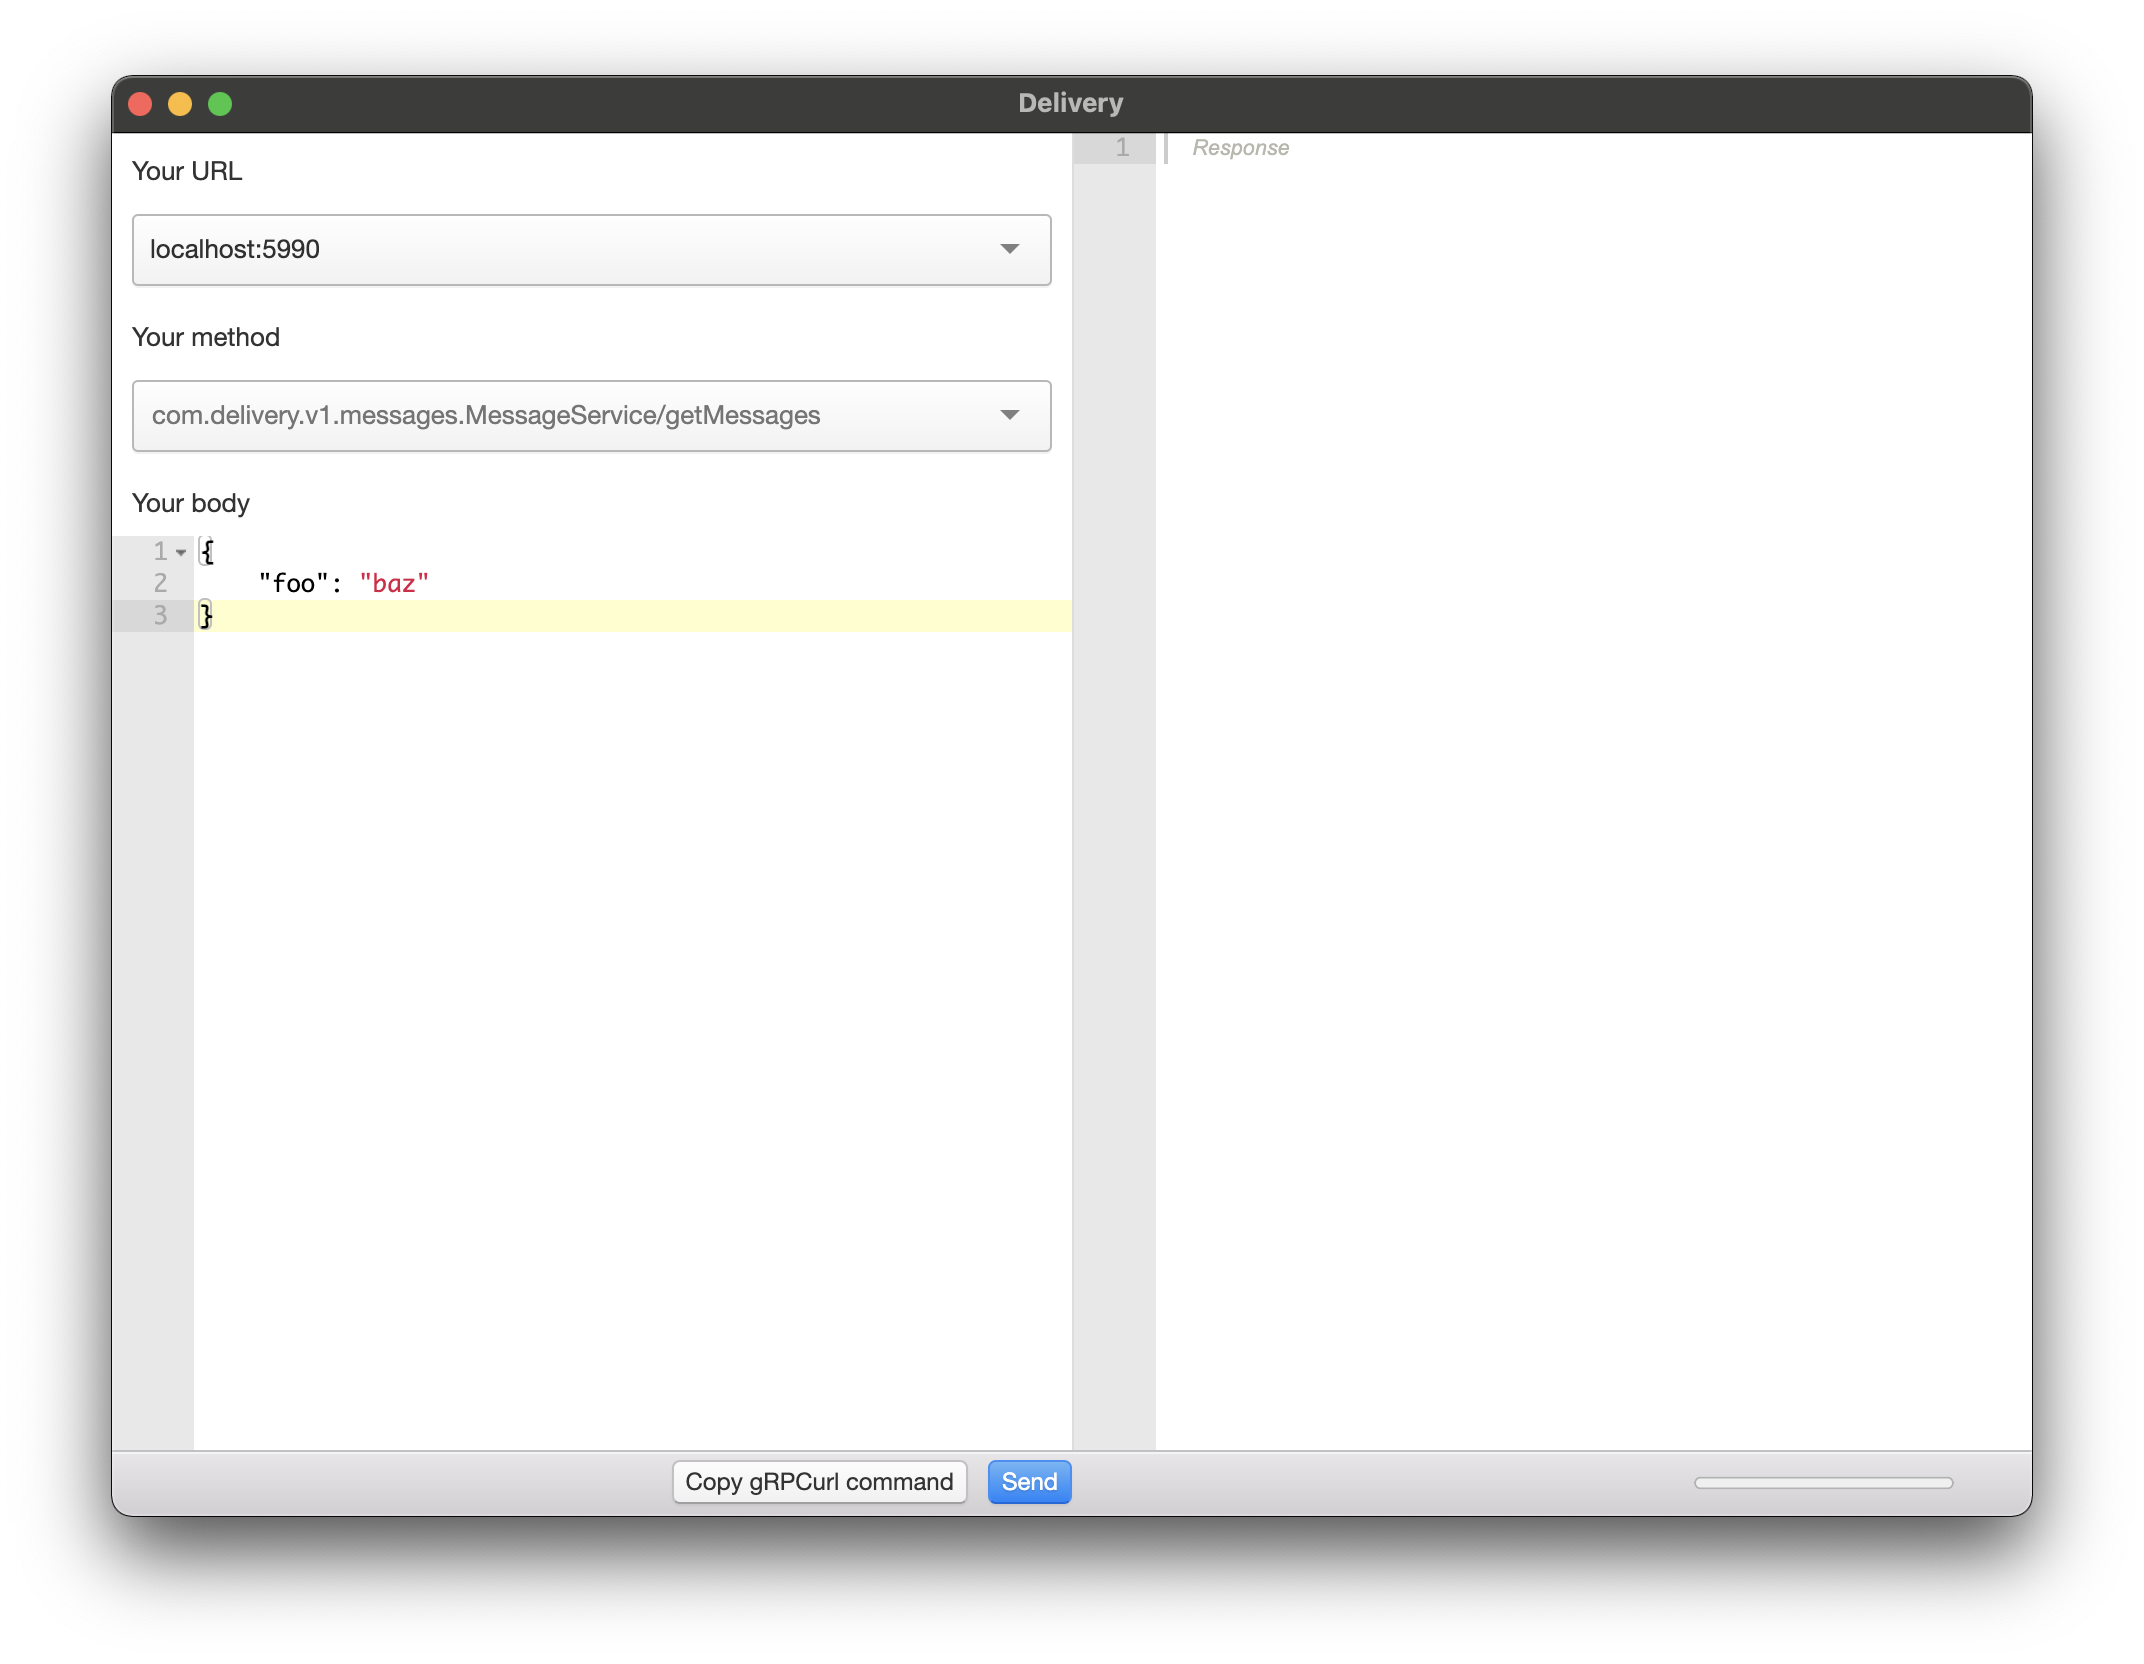This screenshot has width=2144, height=1664.
Task: Open the URL dropdown list
Action: [1010, 250]
